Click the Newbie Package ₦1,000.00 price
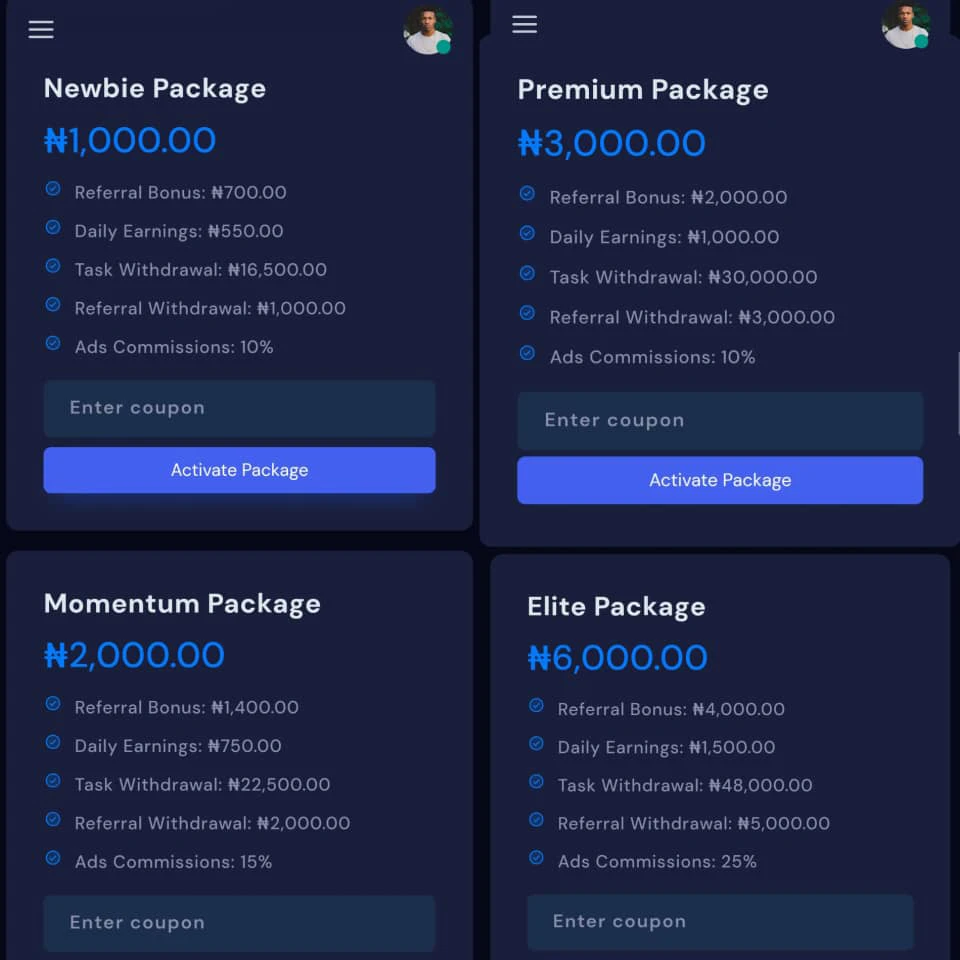 pyautogui.click(x=130, y=140)
